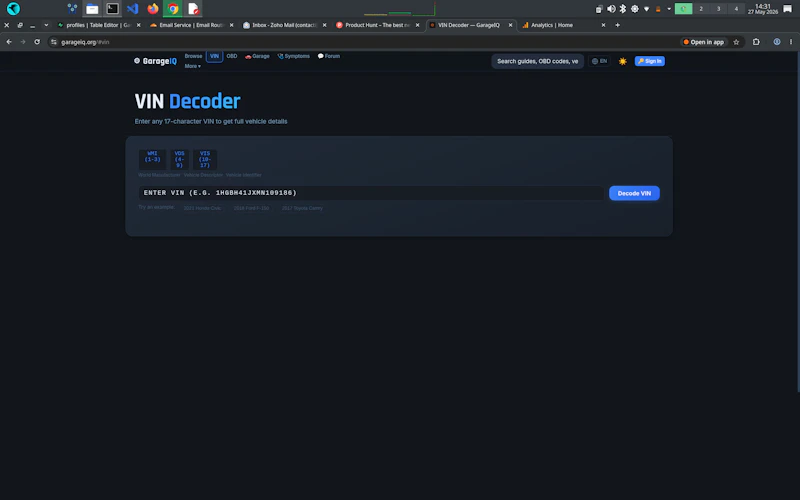Expand the hidden tray icons arrow
Viewport: 800px width, 500px height.
coord(669,9)
